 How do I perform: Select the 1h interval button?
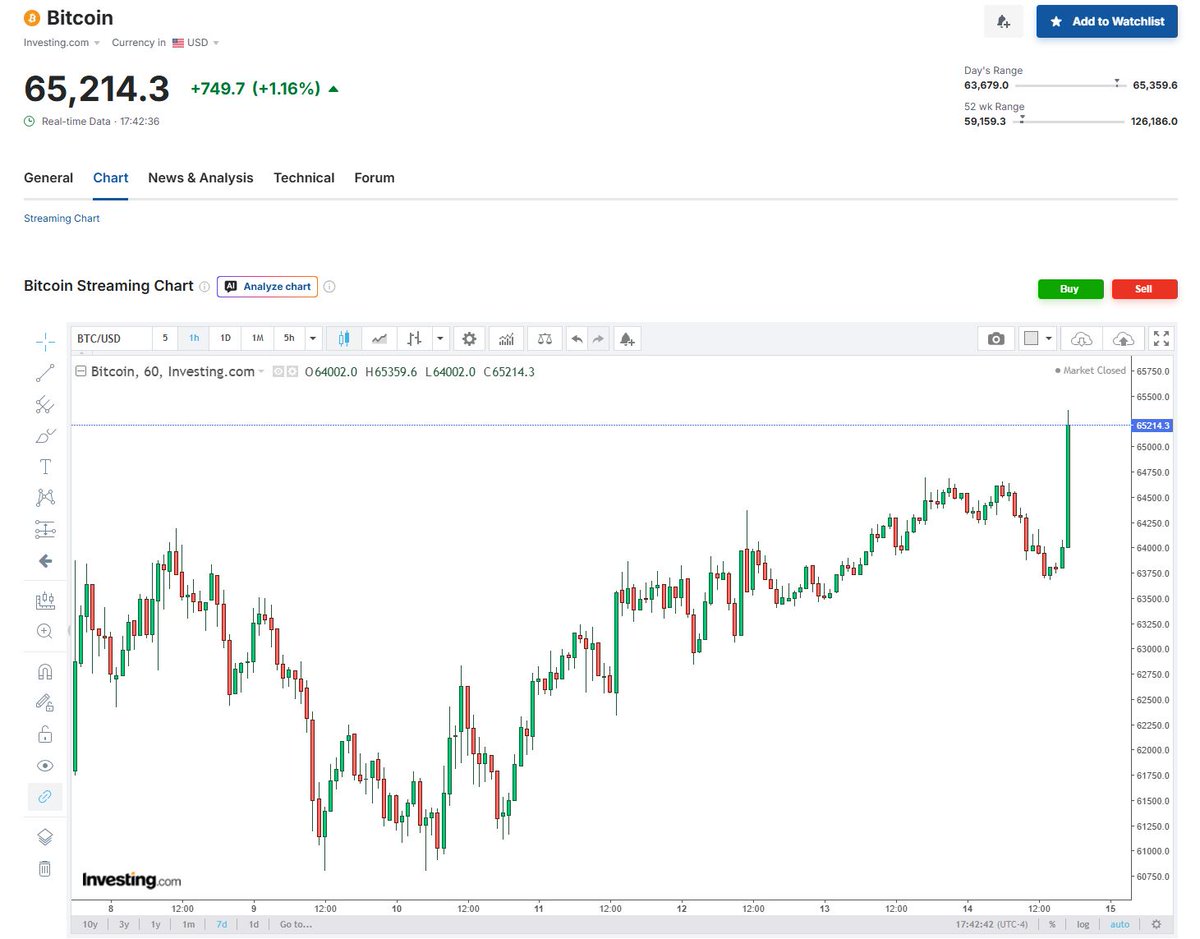[x=194, y=338]
